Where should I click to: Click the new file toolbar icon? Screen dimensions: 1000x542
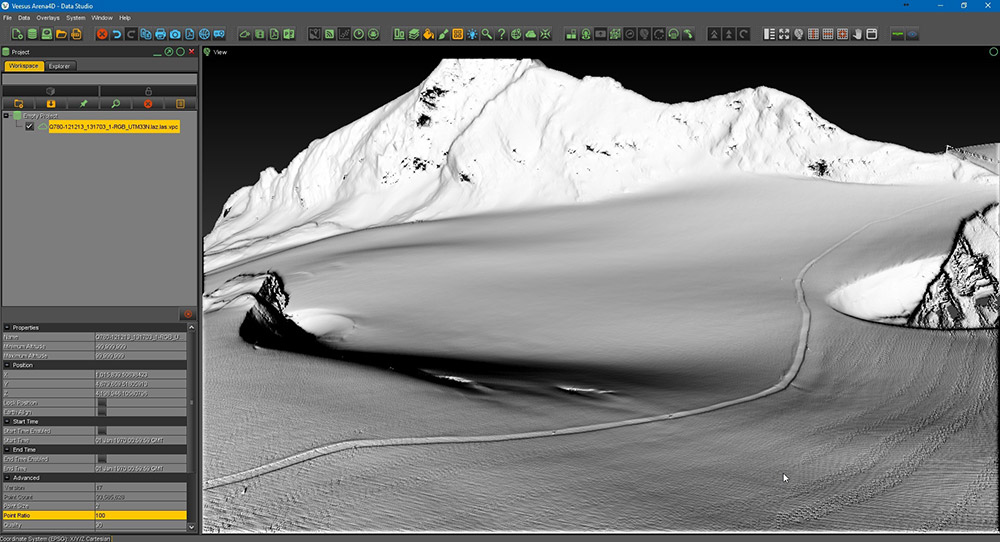tap(17, 34)
